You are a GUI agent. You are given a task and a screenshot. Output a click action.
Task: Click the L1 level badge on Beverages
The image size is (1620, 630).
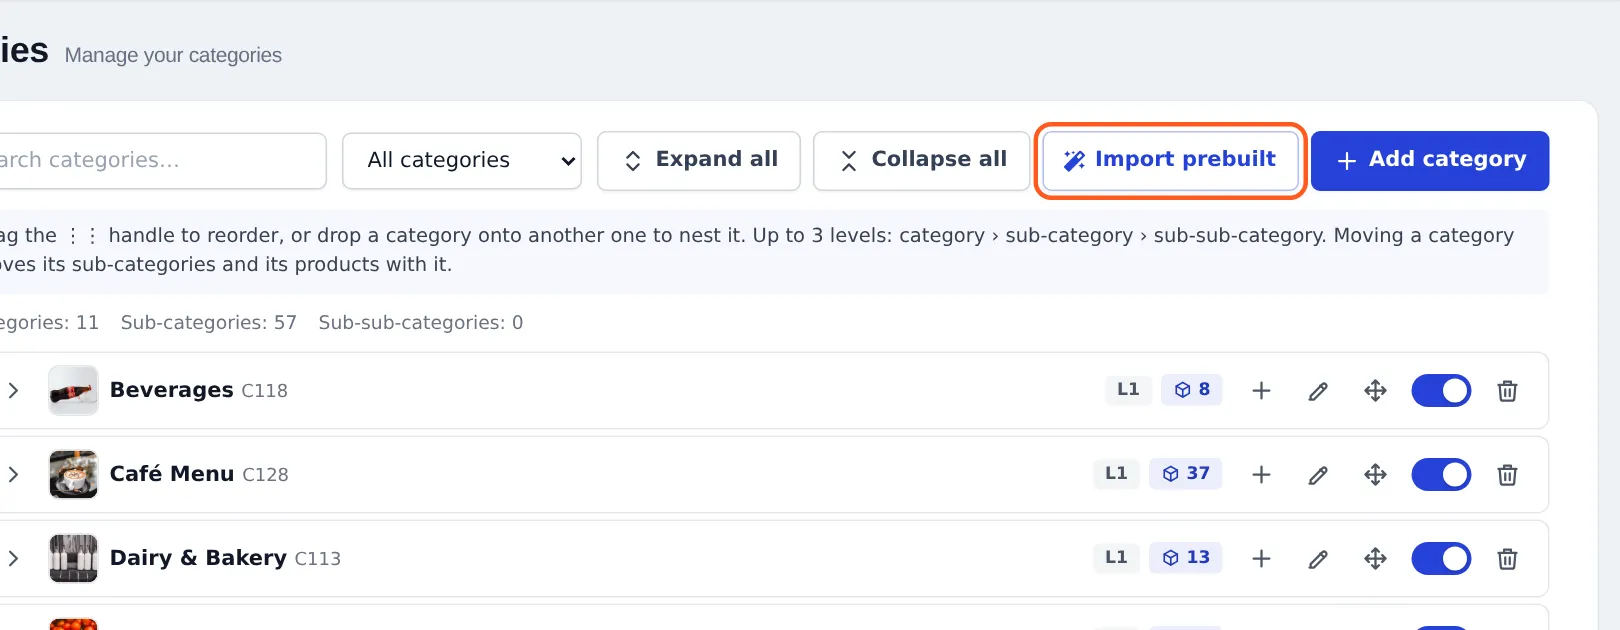(1128, 390)
